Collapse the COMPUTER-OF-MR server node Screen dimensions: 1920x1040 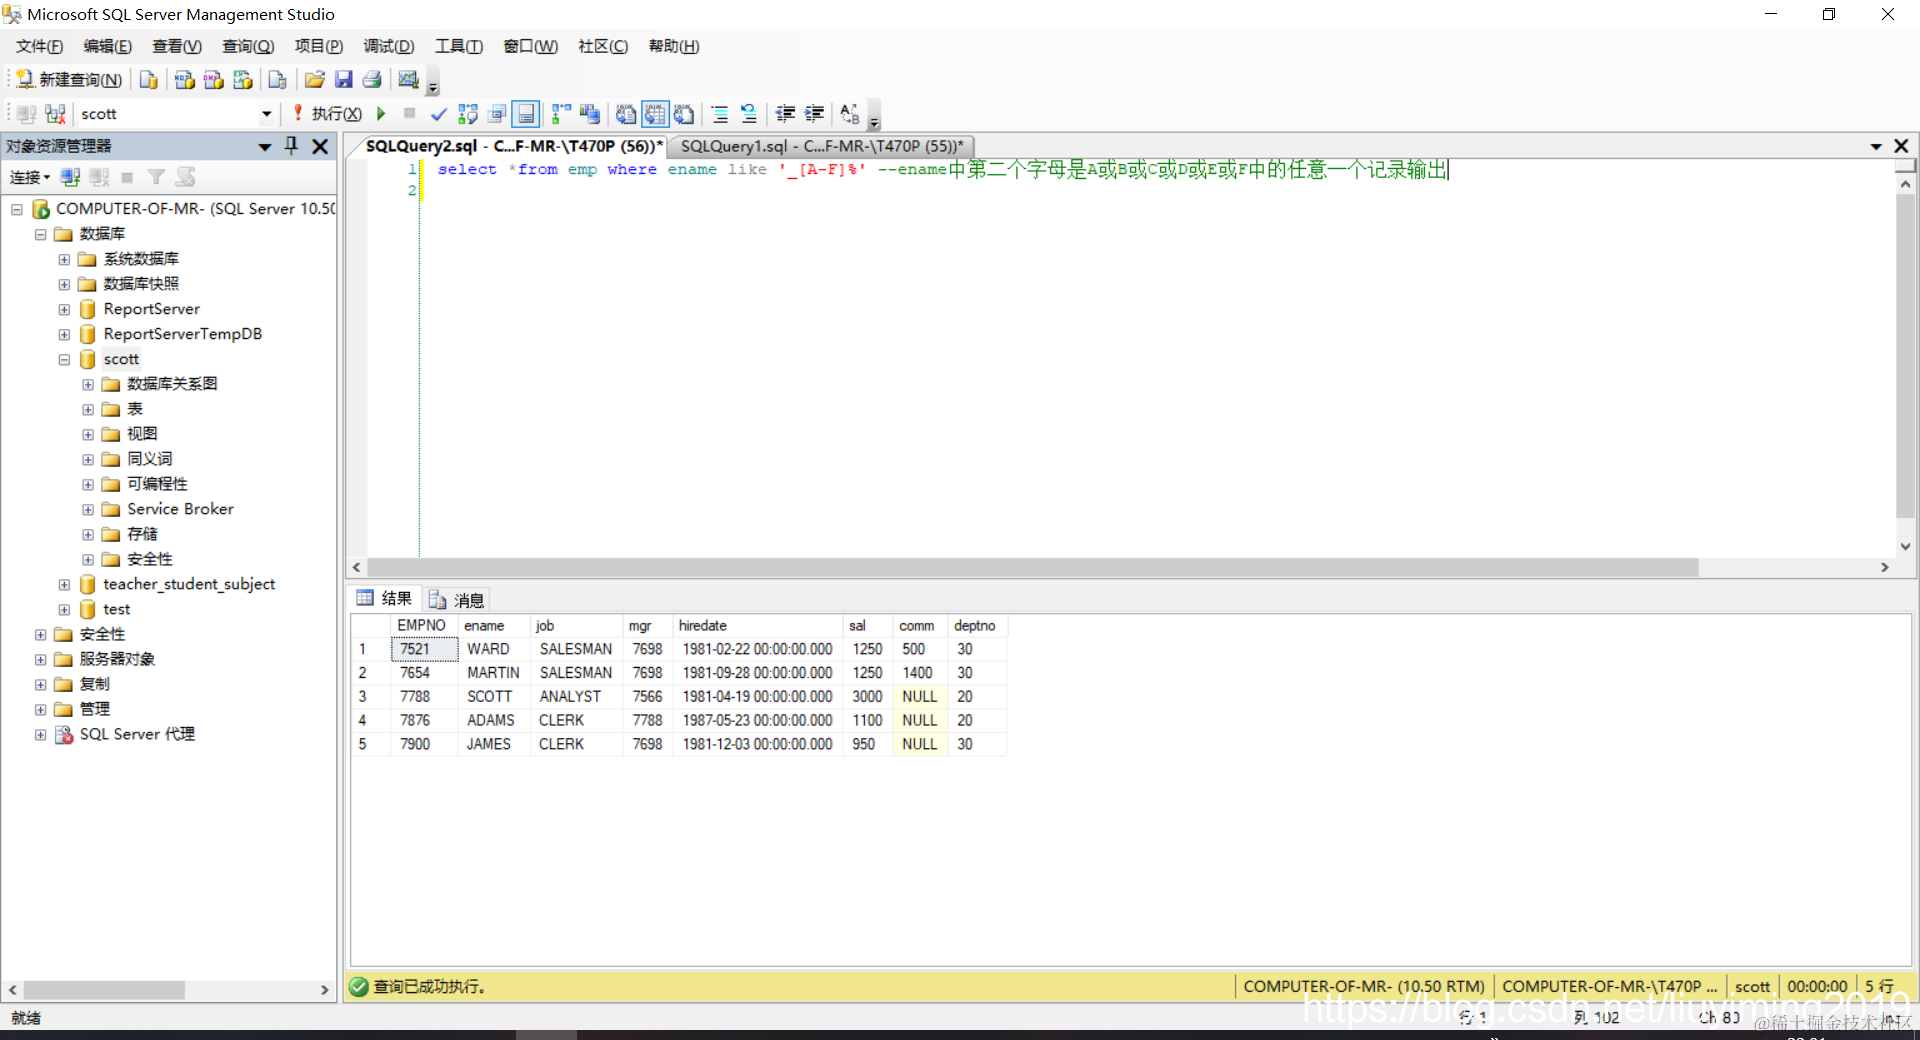tap(17, 209)
